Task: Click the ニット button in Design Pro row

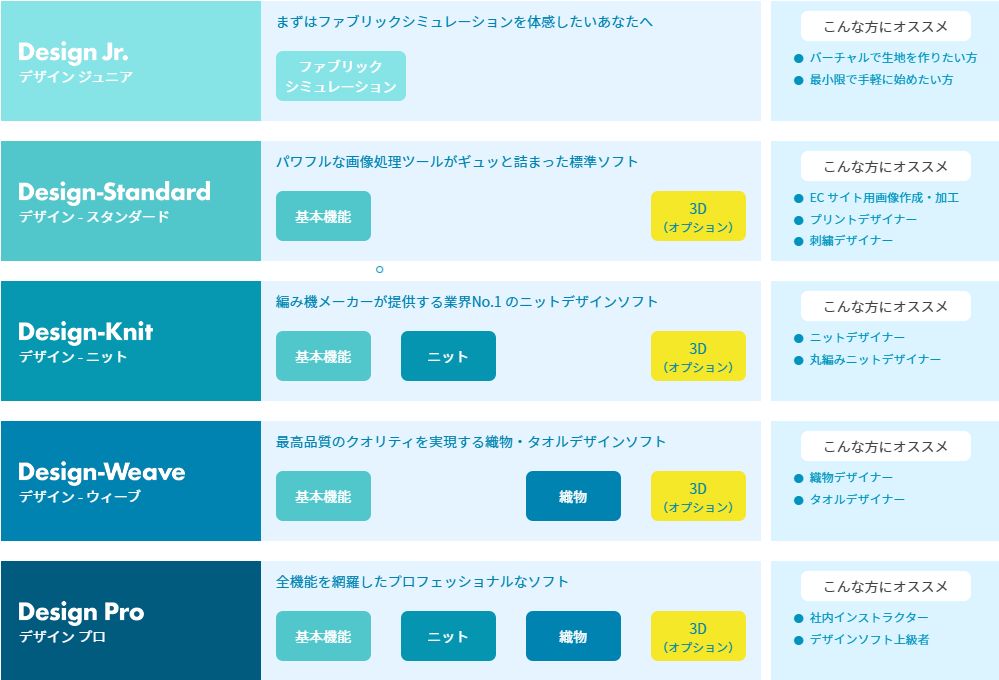Action: tap(448, 636)
